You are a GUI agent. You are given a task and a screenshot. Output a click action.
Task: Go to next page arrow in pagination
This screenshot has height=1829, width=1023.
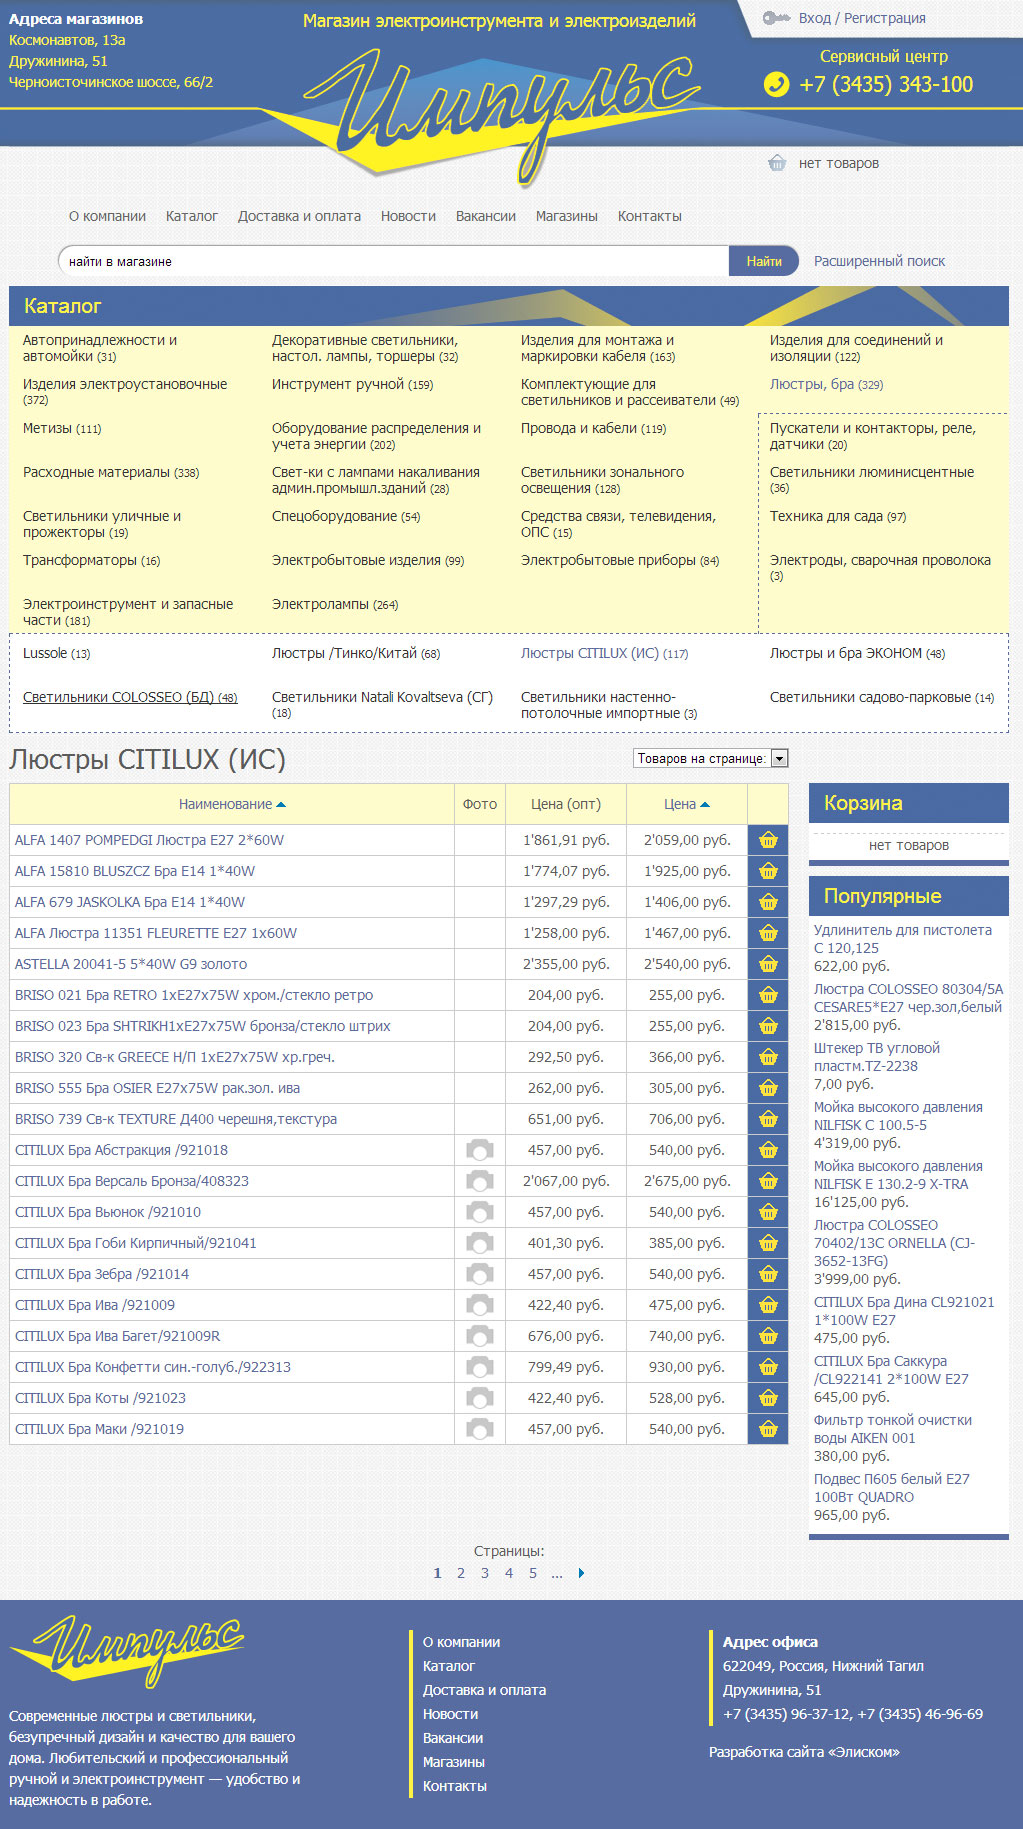pyautogui.click(x=581, y=1573)
